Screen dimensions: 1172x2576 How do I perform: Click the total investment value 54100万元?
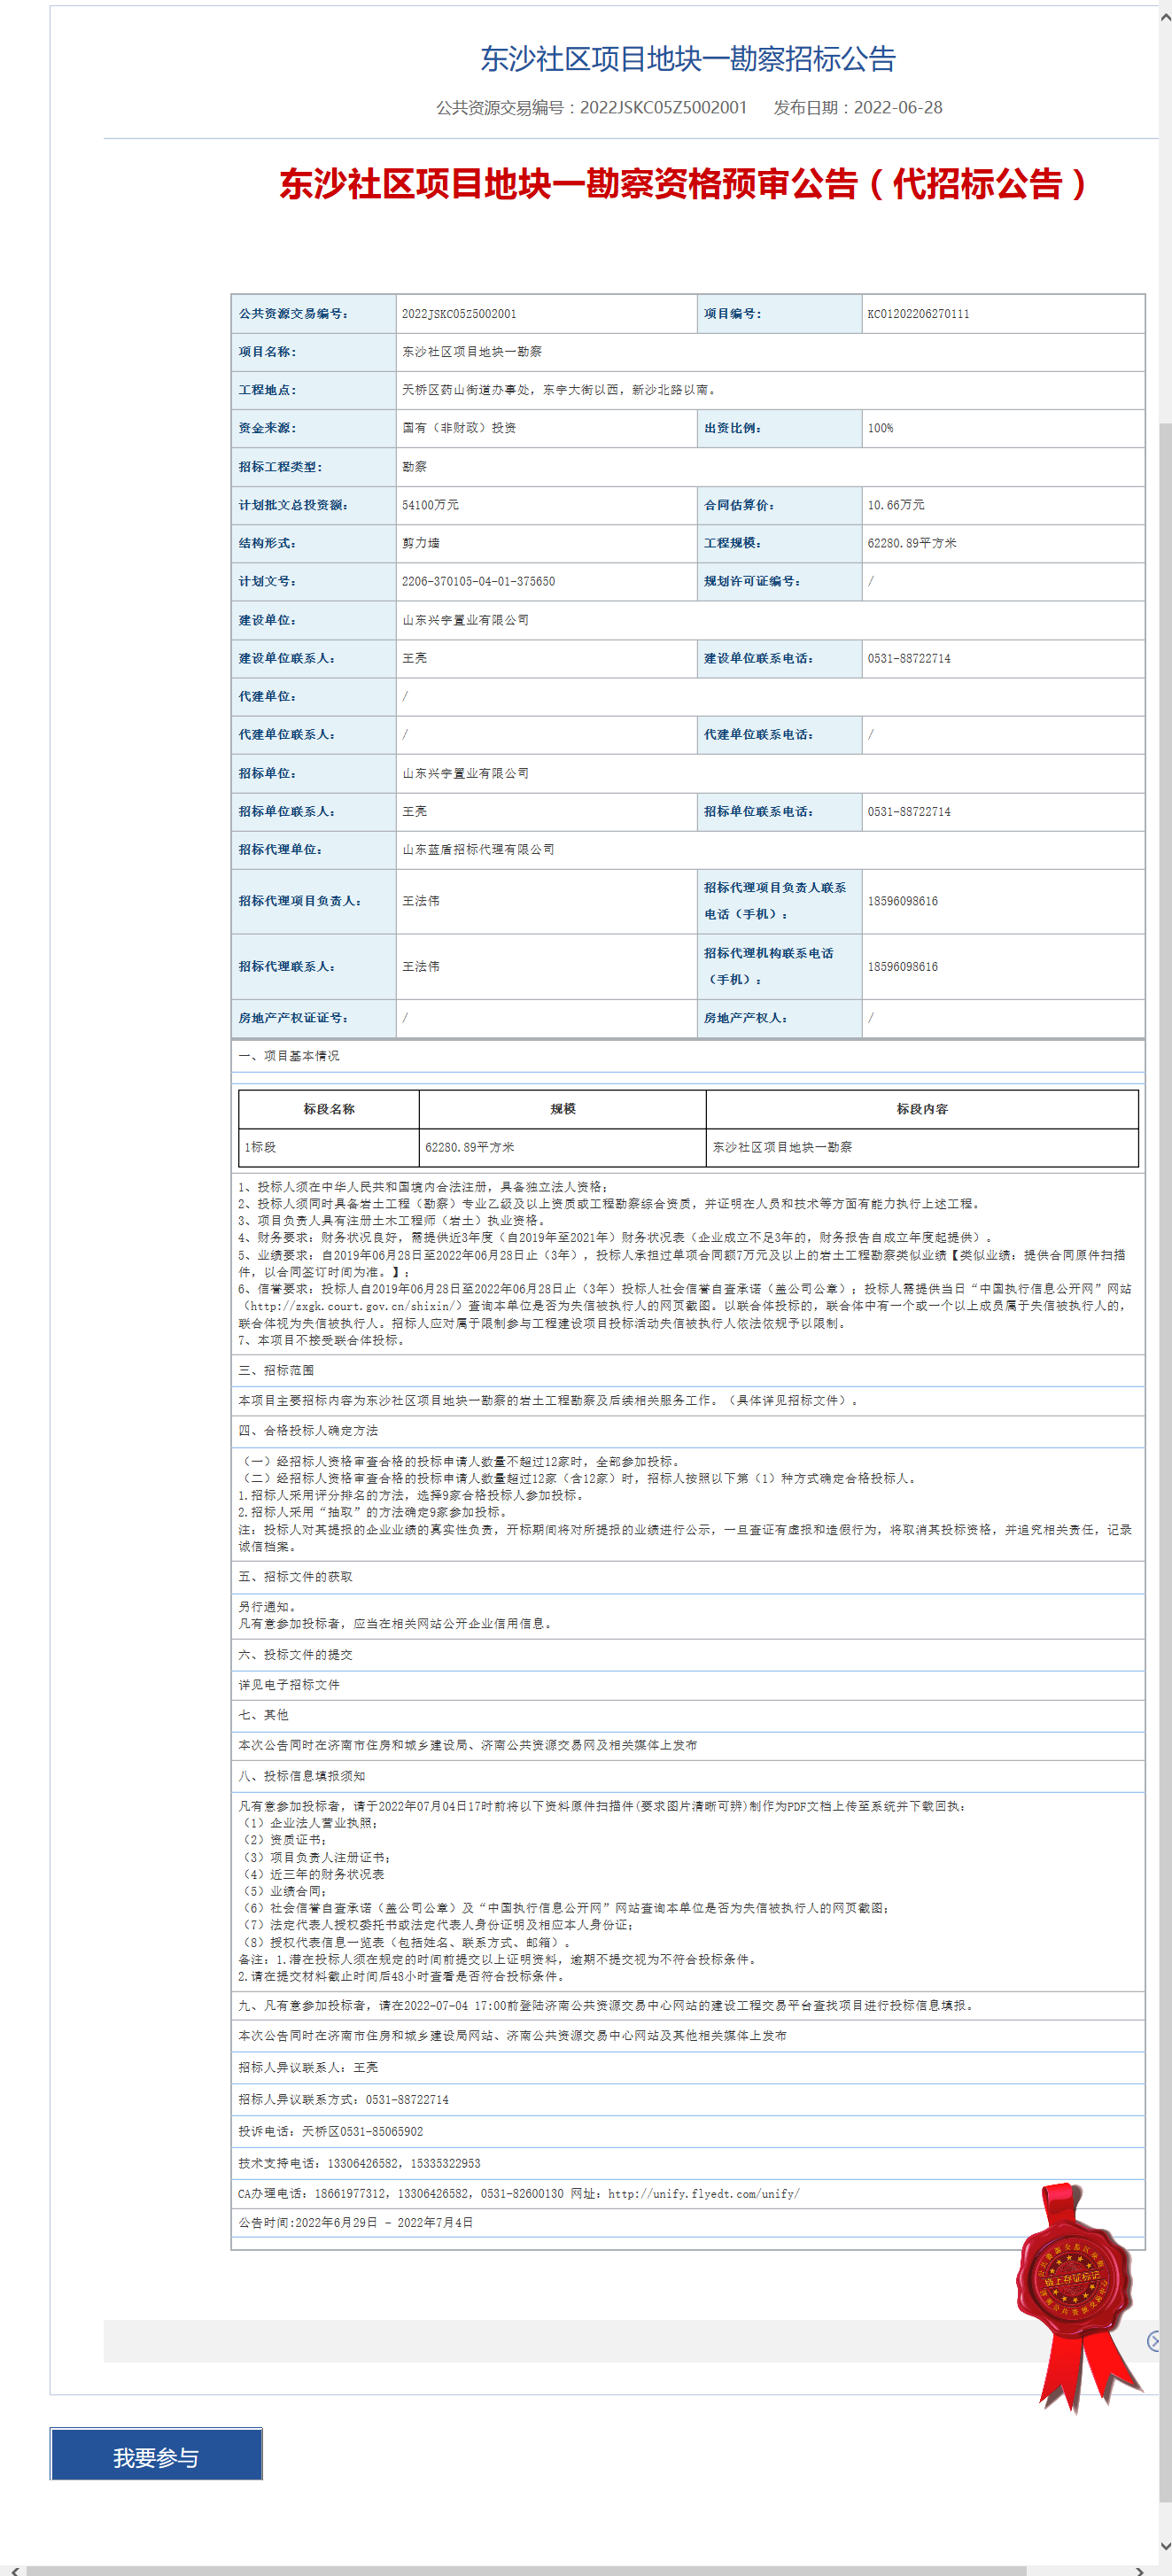430,505
